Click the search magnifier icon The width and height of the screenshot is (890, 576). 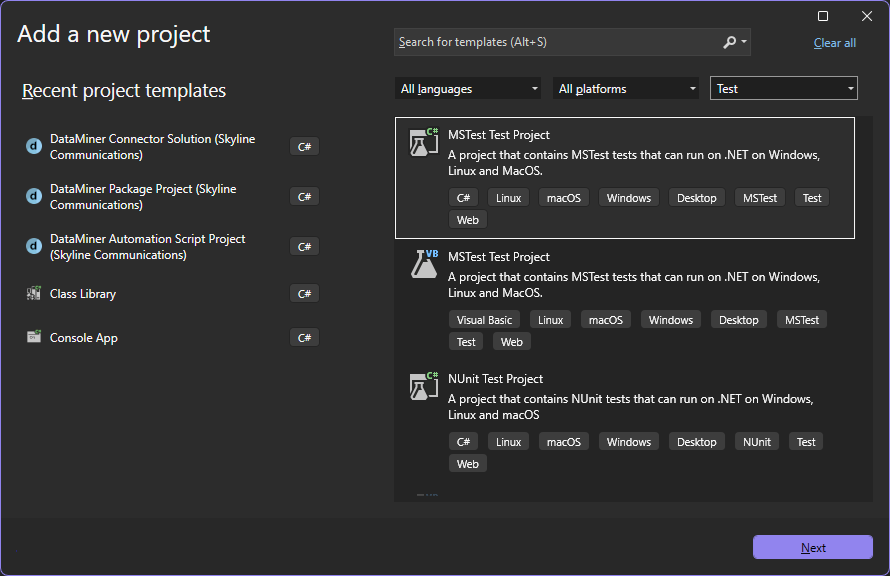729,42
